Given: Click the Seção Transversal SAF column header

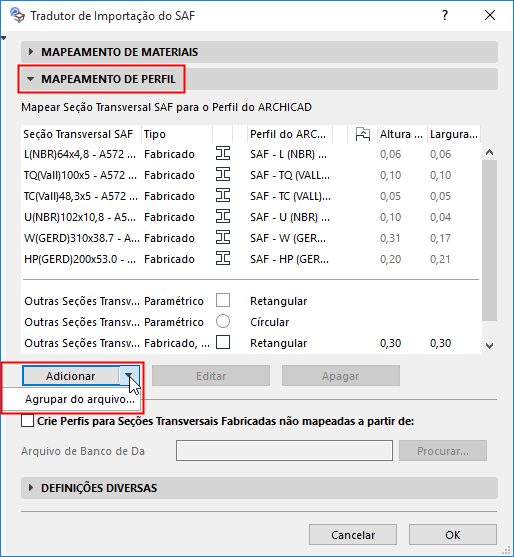Looking at the screenshot, I should point(81,134).
